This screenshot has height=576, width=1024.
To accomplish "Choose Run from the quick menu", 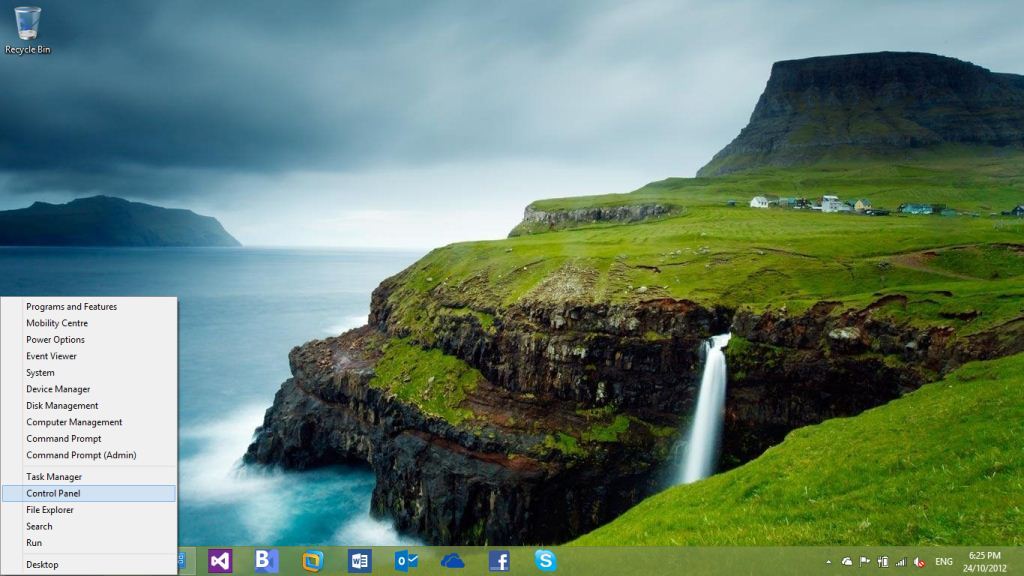I will [x=89, y=543].
